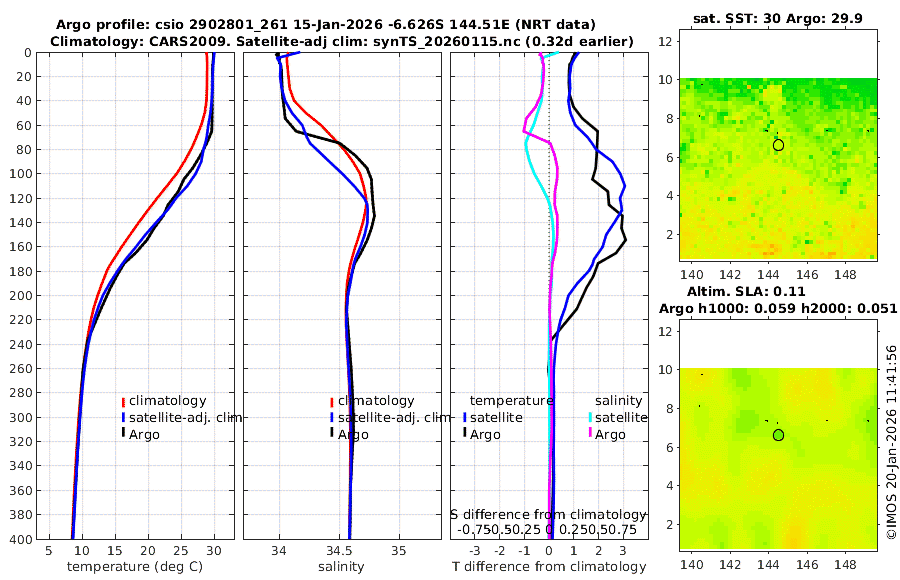The image size is (900, 580).
Task: Click 'T difference from climatology' axis label
Action: click(549, 567)
